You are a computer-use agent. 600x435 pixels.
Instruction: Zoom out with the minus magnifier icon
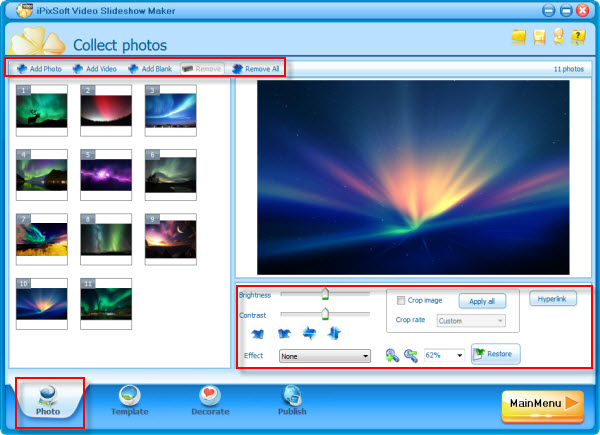[411, 355]
